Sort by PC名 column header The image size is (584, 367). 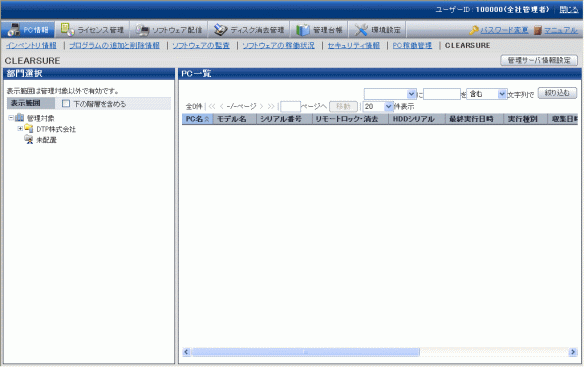197,119
